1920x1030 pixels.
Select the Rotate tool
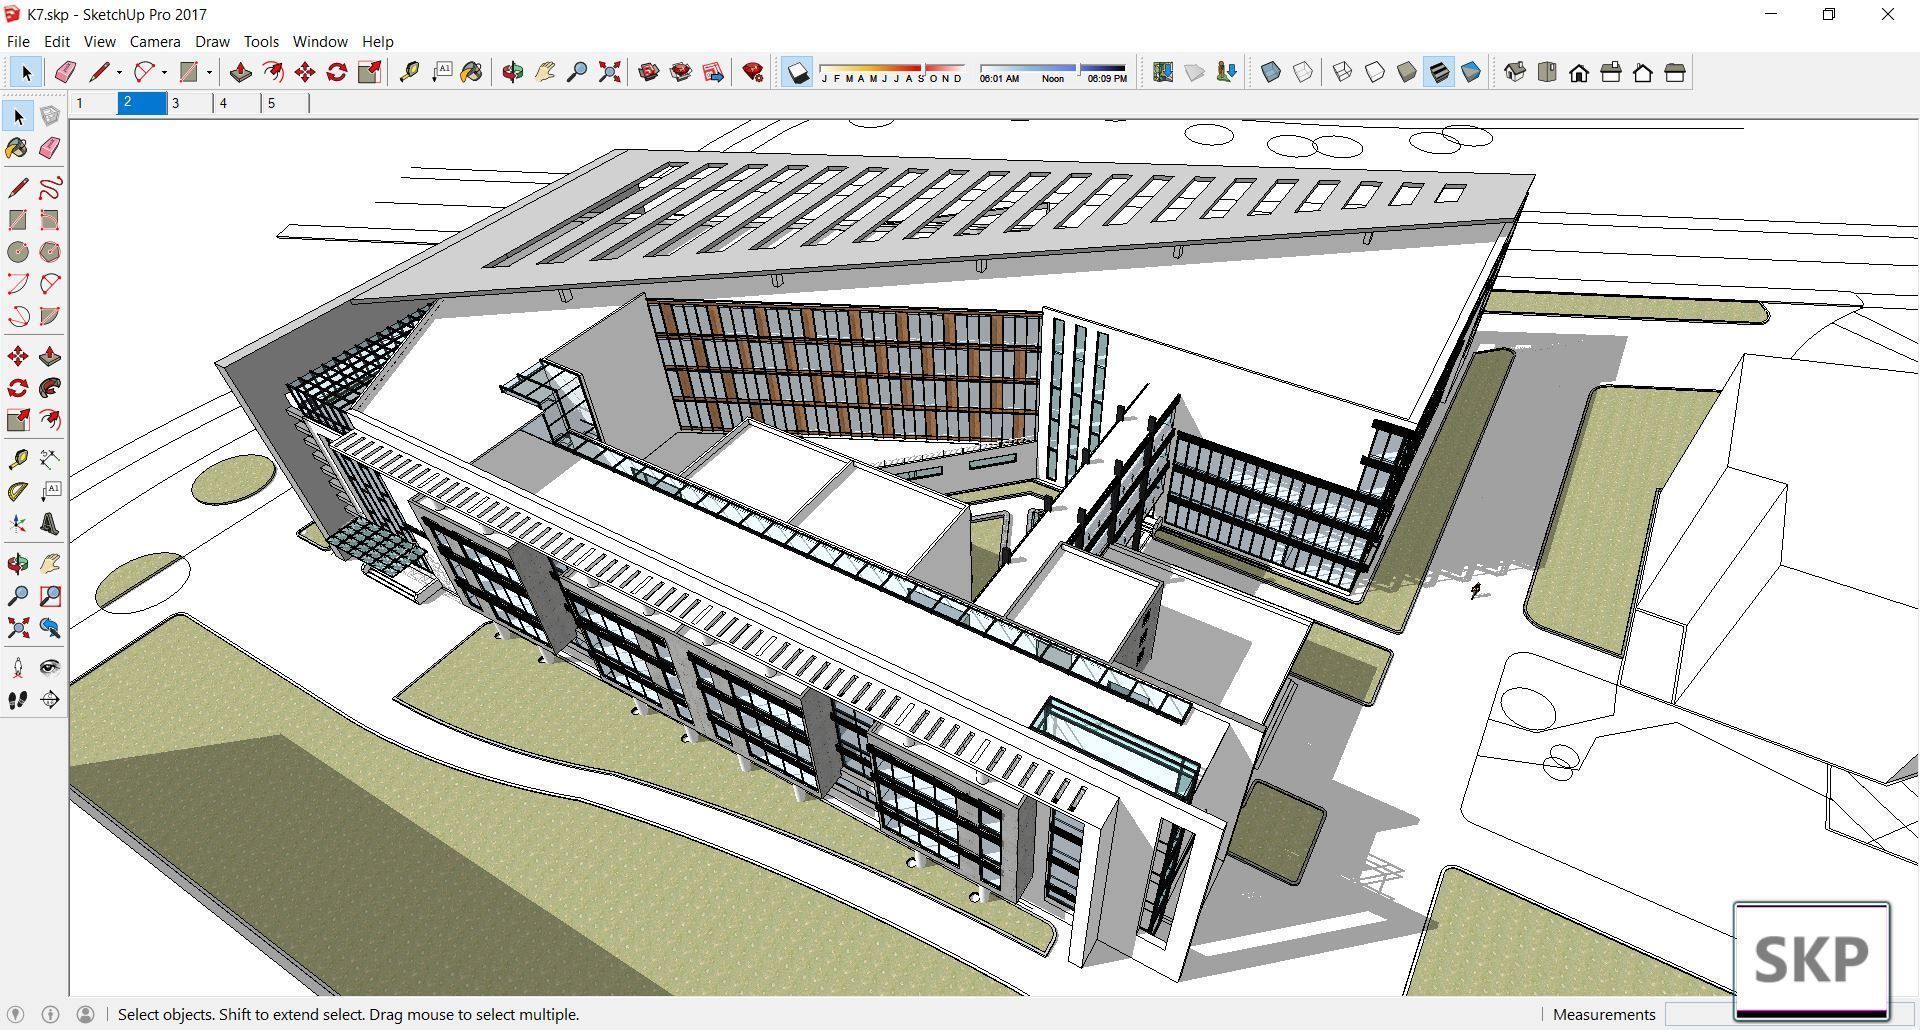[335, 72]
